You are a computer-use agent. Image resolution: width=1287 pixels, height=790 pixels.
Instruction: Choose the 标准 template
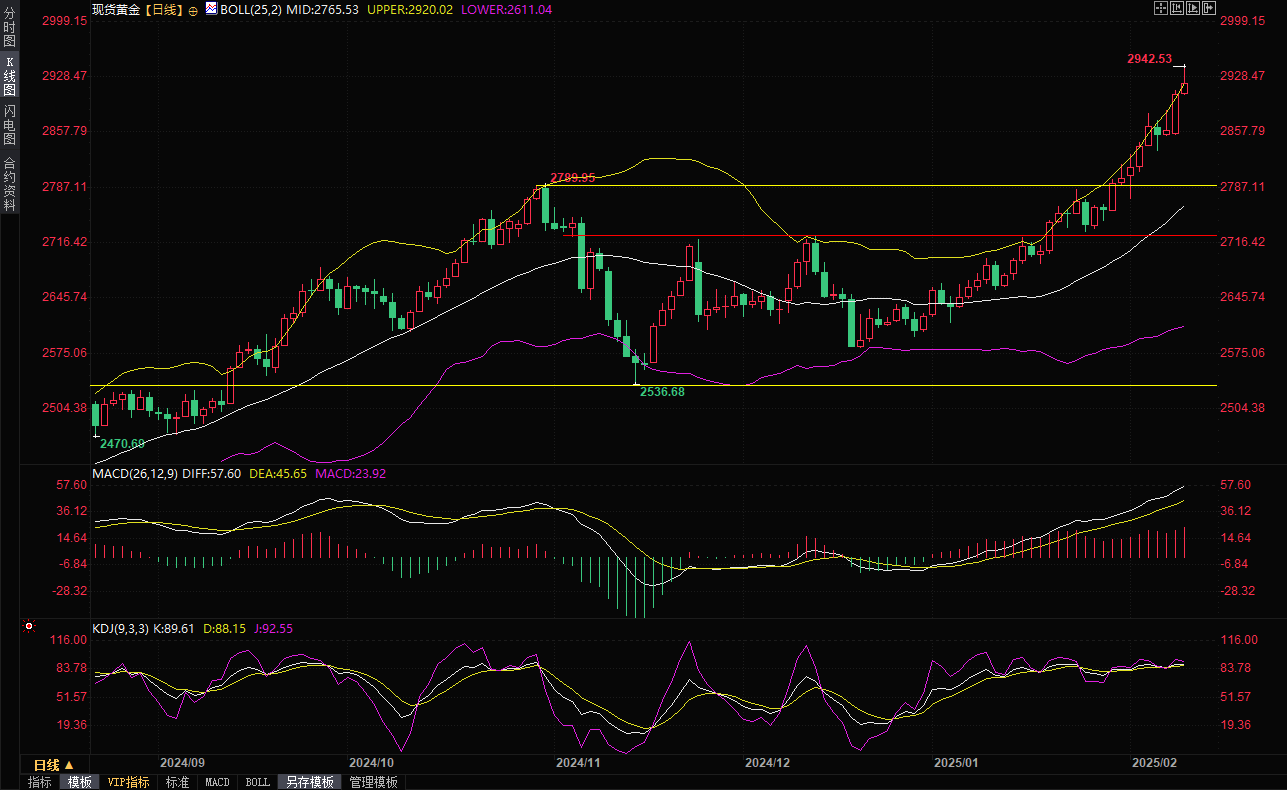pyautogui.click(x=177, y=782)
